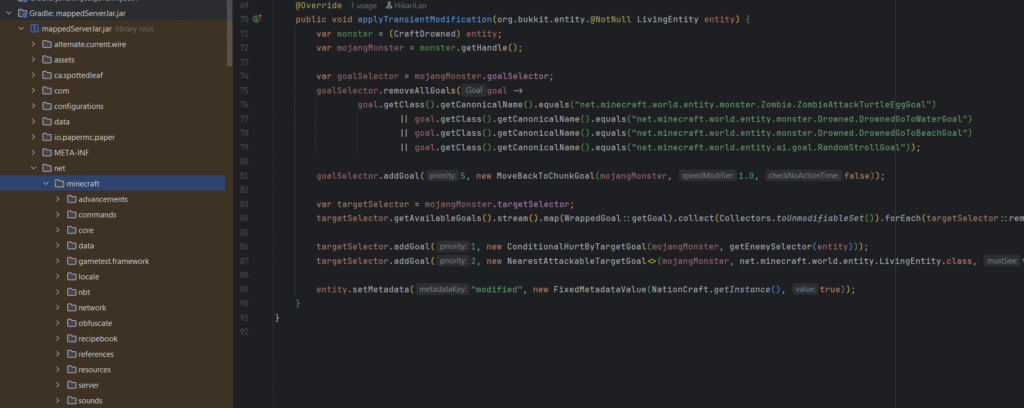
Task: Click the folder icon of the minecraft package
Action: click(59, 183)
